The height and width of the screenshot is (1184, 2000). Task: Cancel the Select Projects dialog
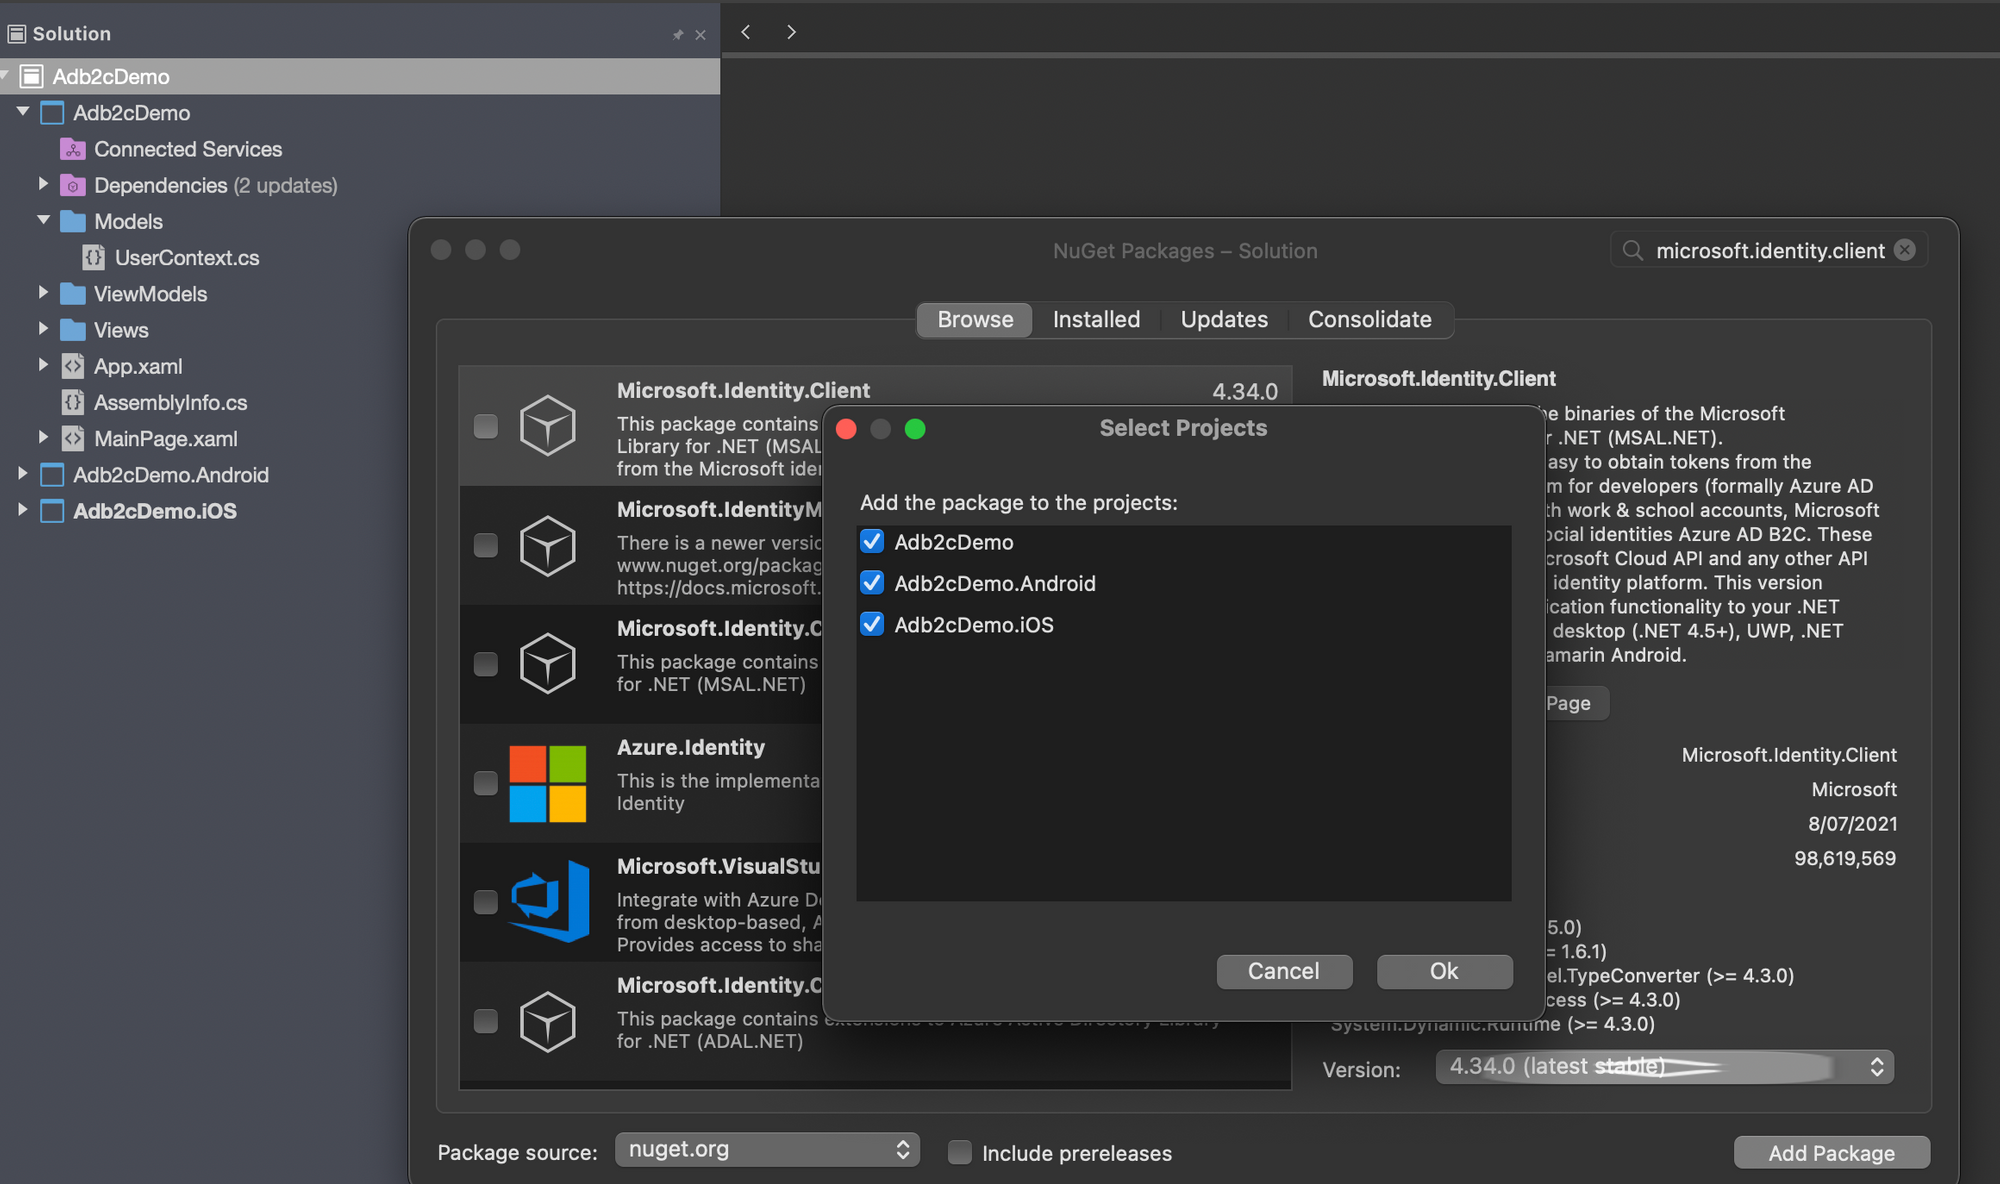tap(1283, 971)
